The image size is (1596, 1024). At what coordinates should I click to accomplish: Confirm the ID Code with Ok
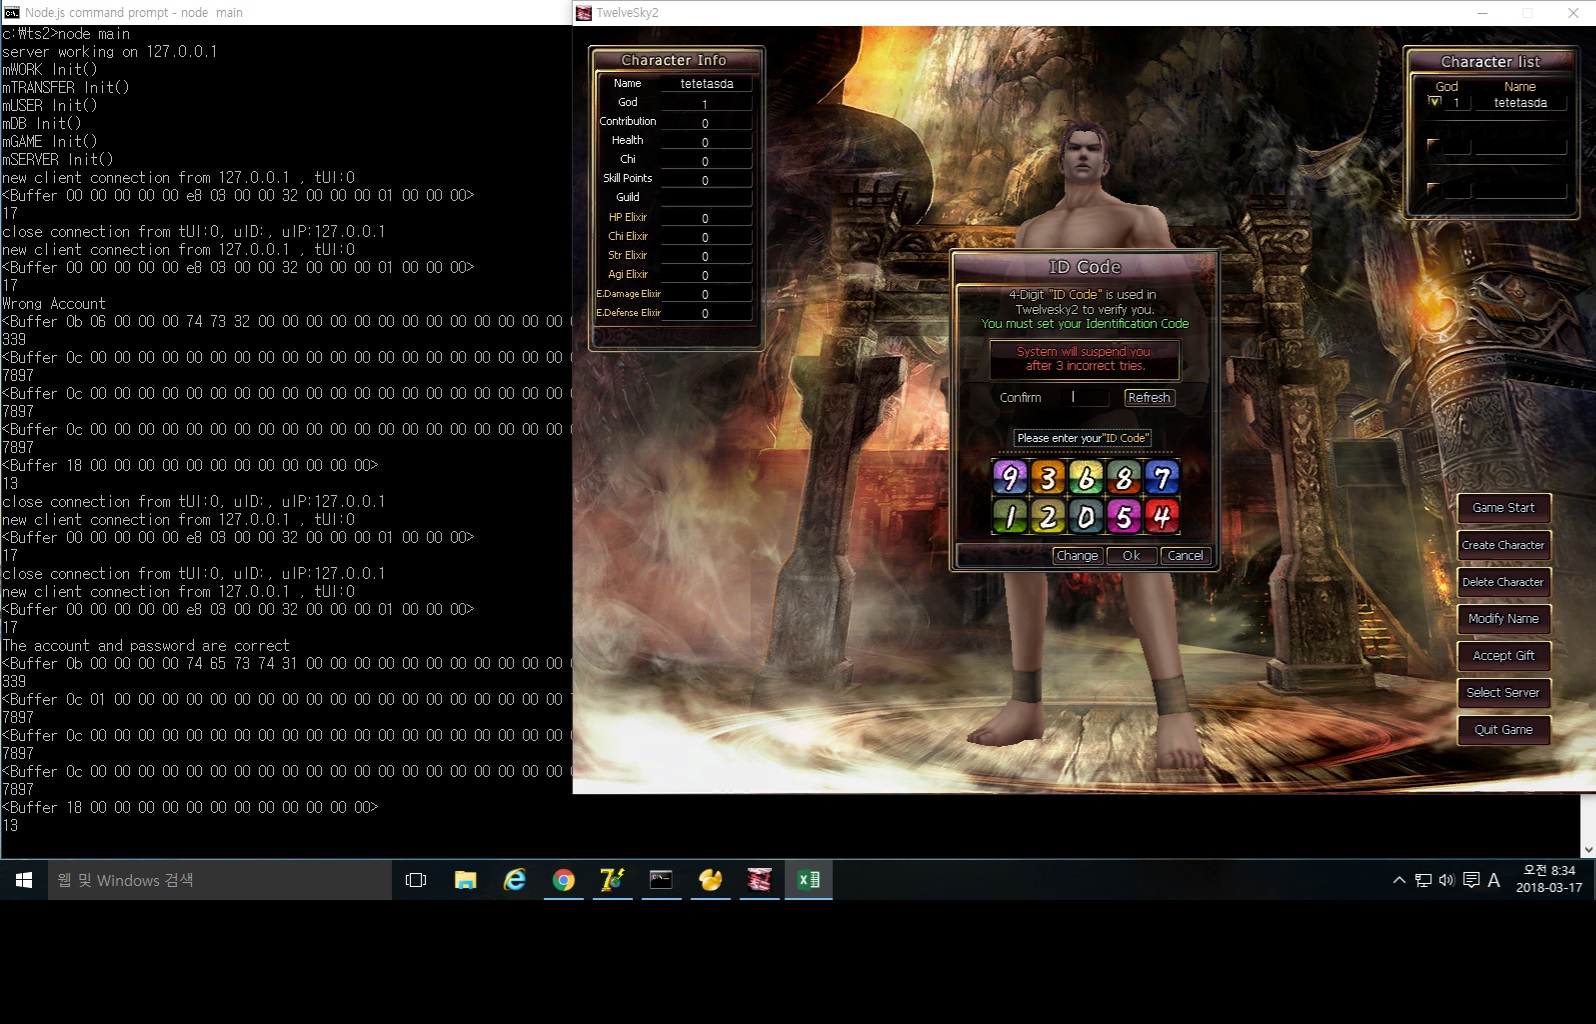pyautogui.click(x=1131, y=556)
